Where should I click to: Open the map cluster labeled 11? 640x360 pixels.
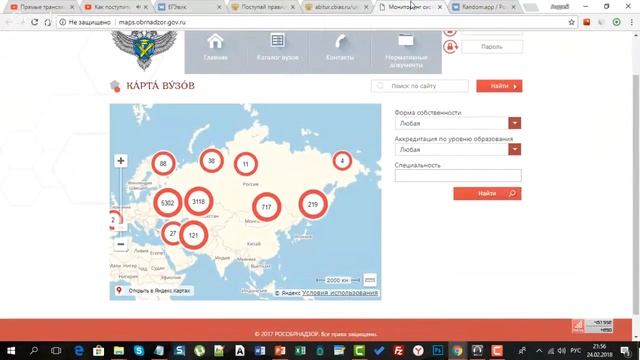[x=246, y=164]
